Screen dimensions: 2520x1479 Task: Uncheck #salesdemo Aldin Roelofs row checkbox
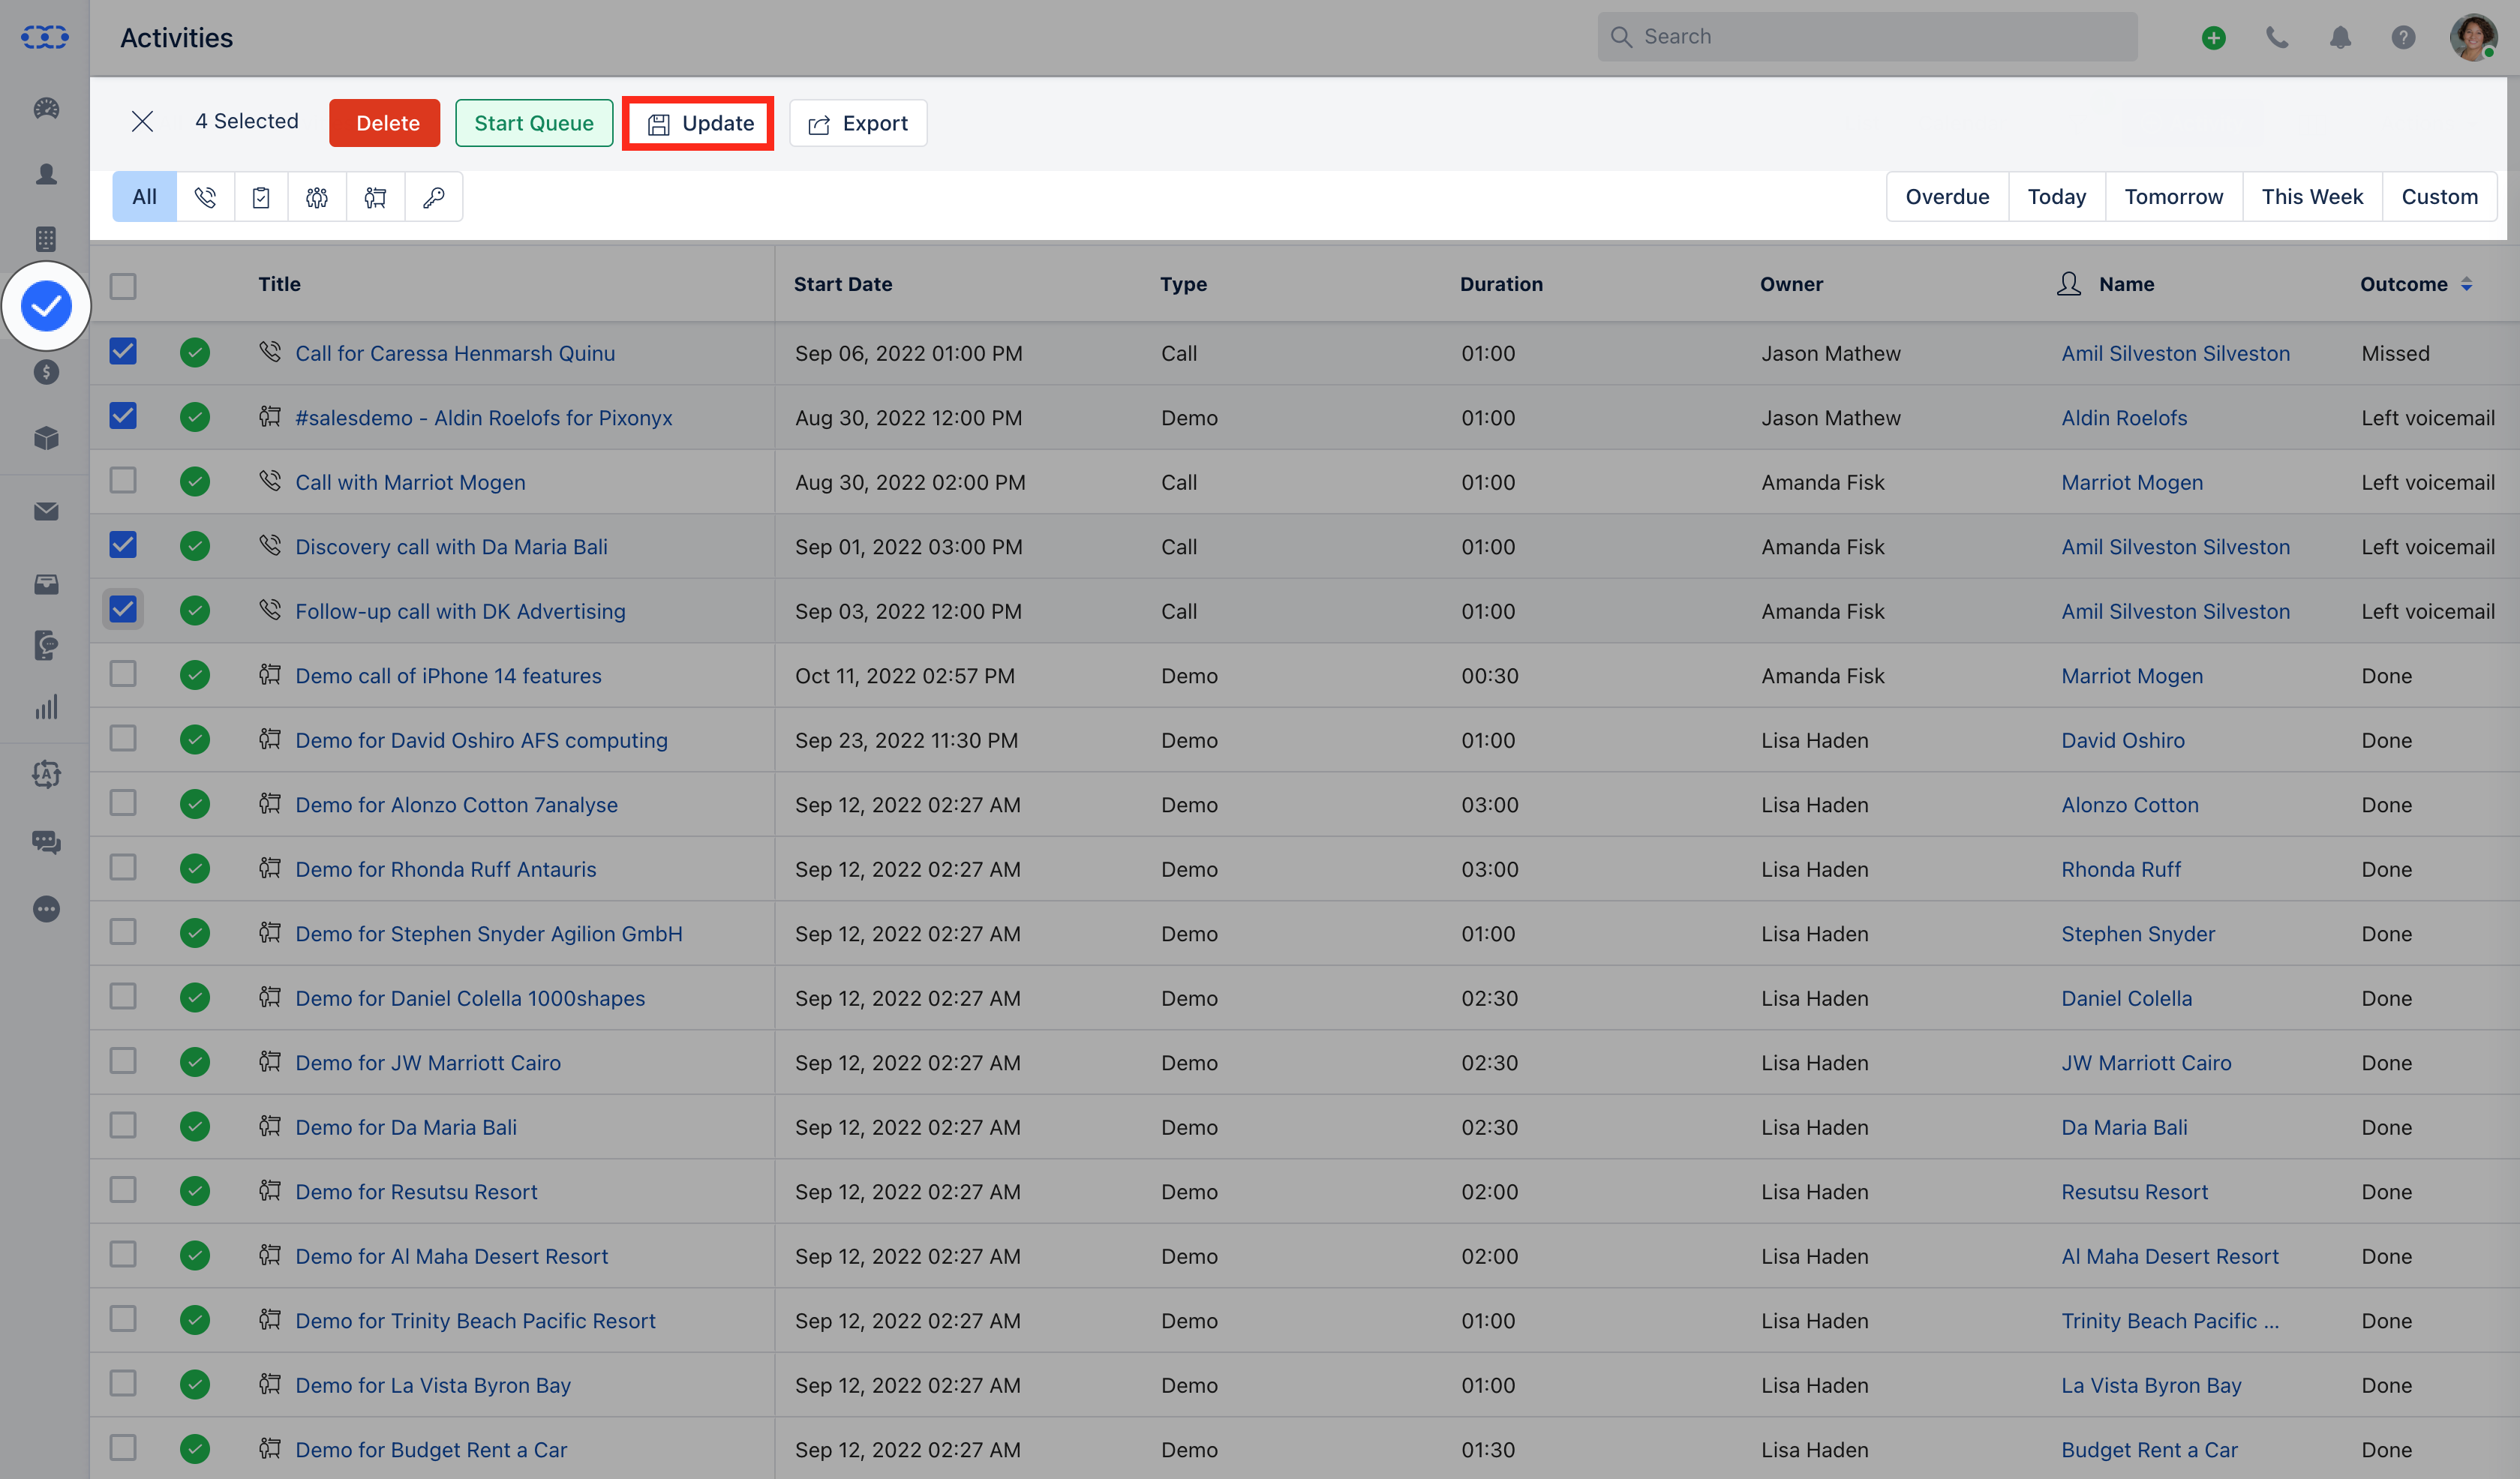coord(123,416)
